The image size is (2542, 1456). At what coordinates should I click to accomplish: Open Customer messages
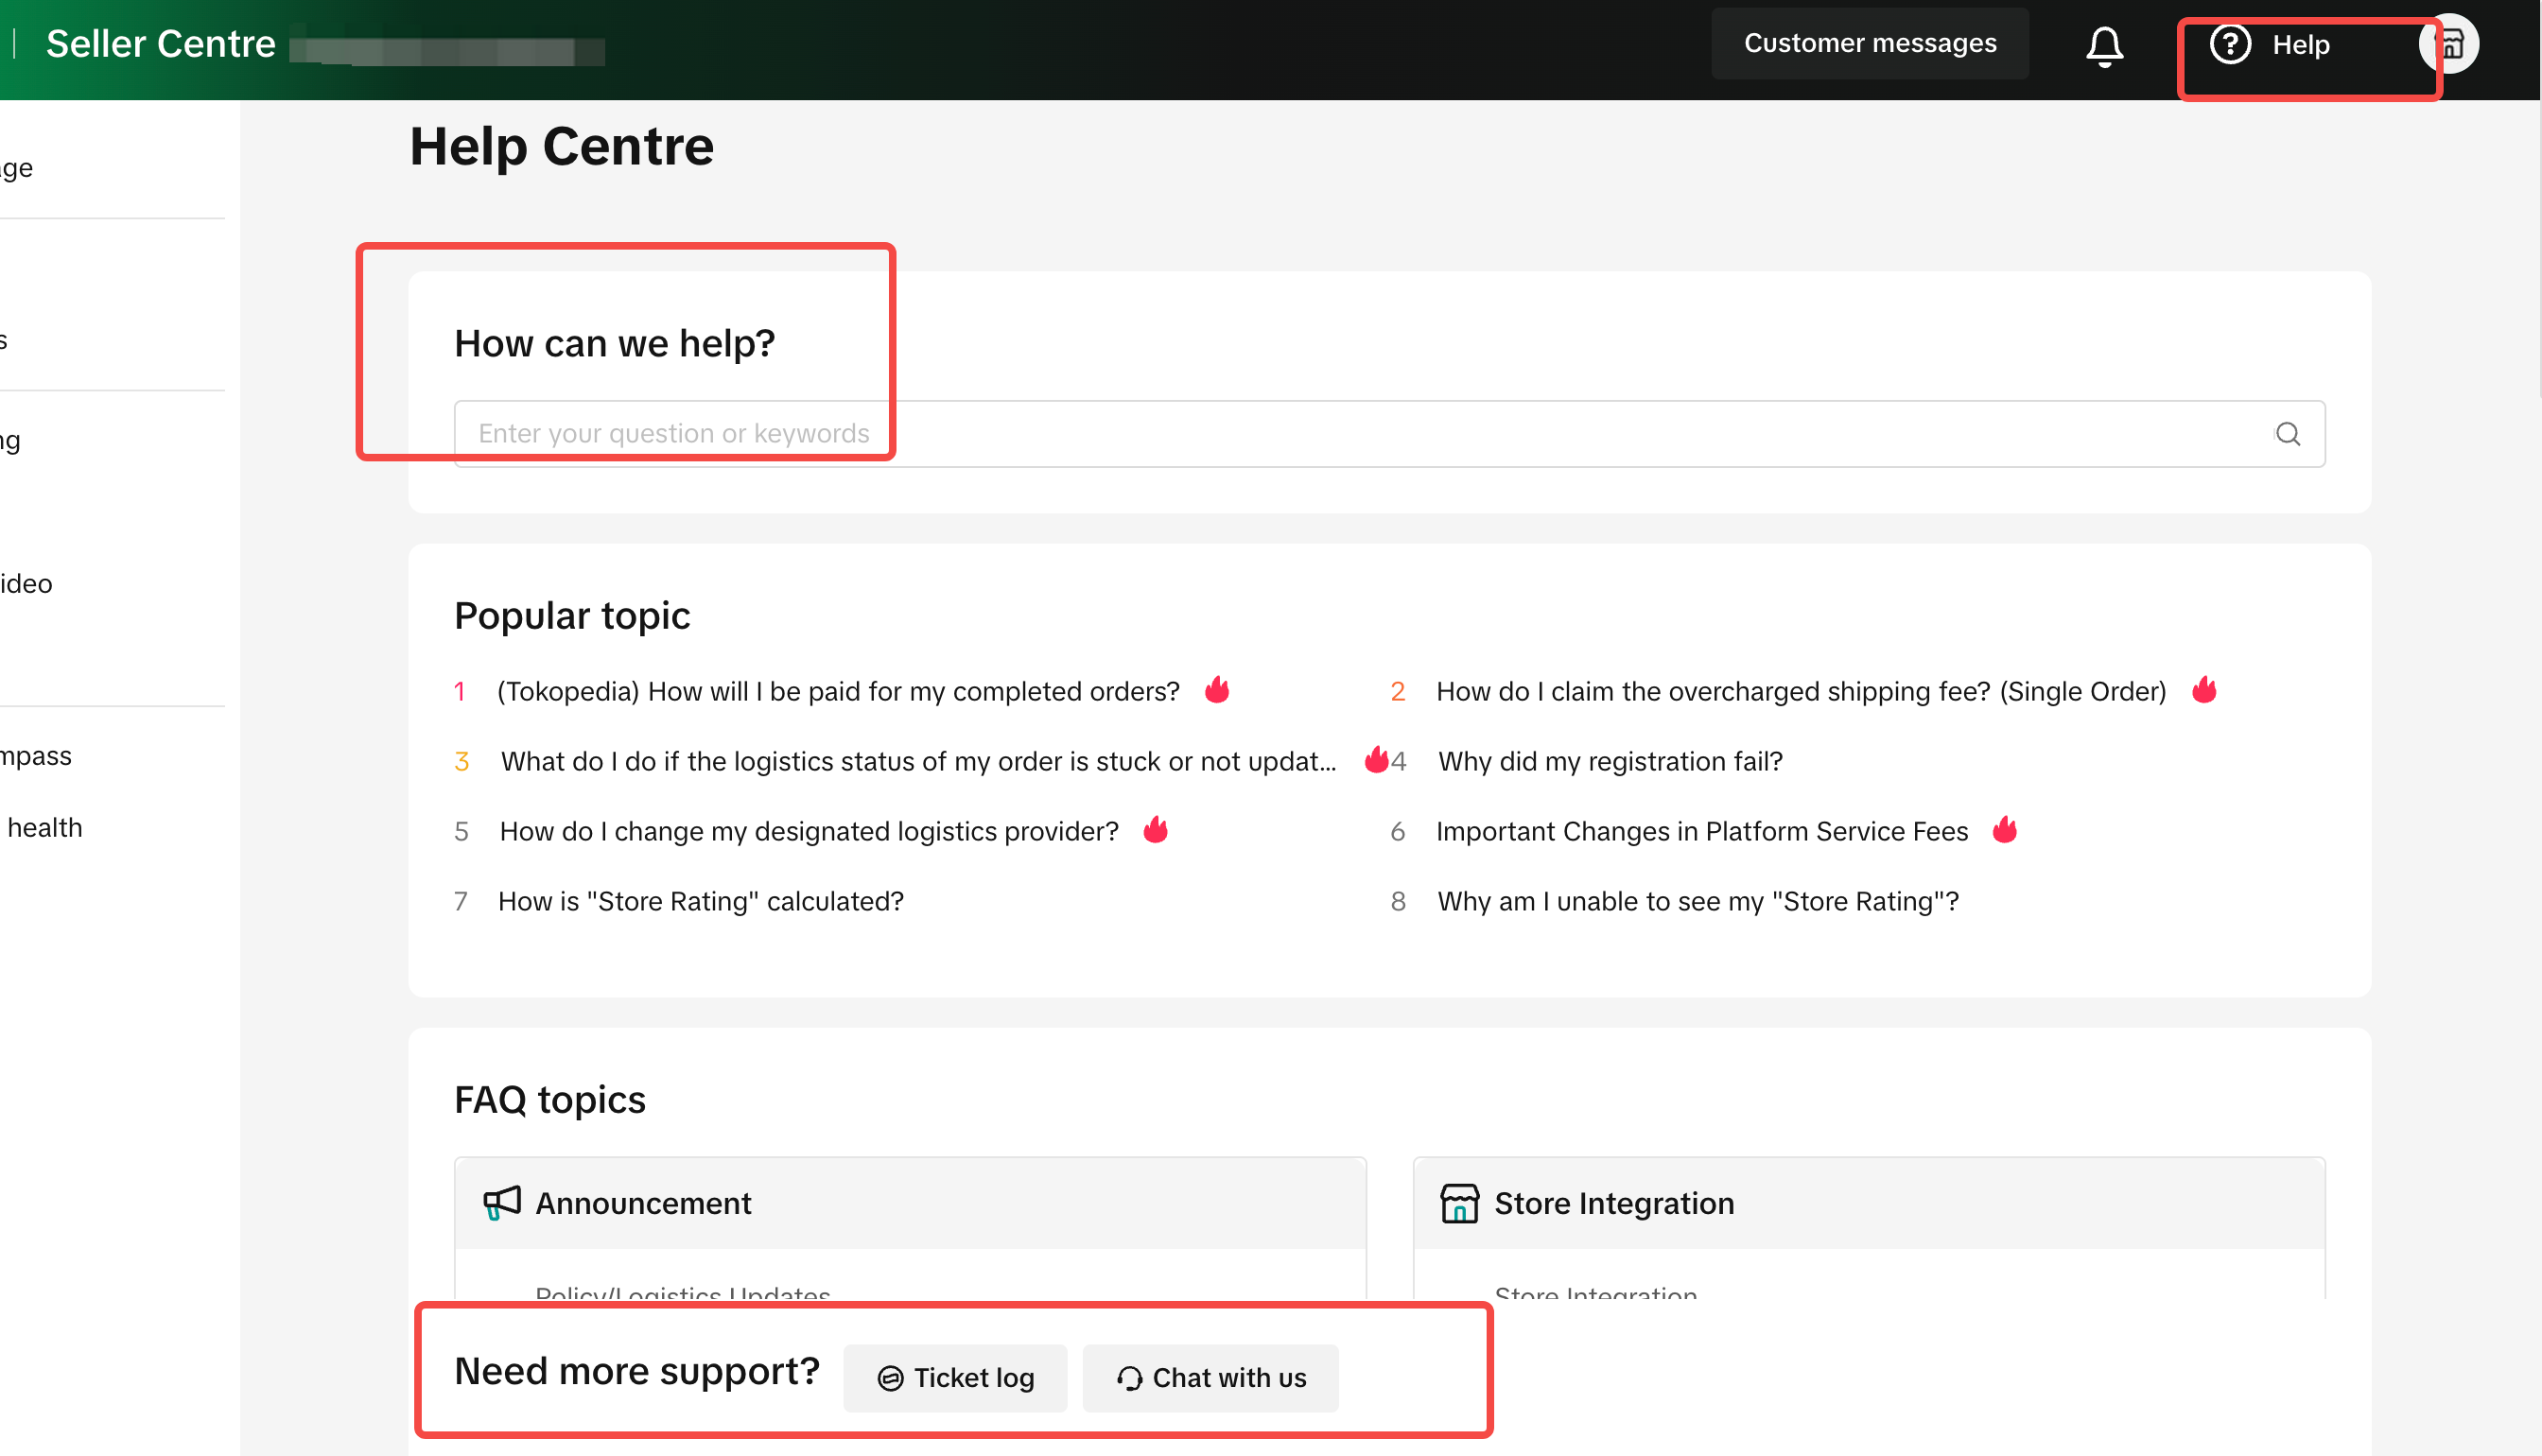(1869, 44)
